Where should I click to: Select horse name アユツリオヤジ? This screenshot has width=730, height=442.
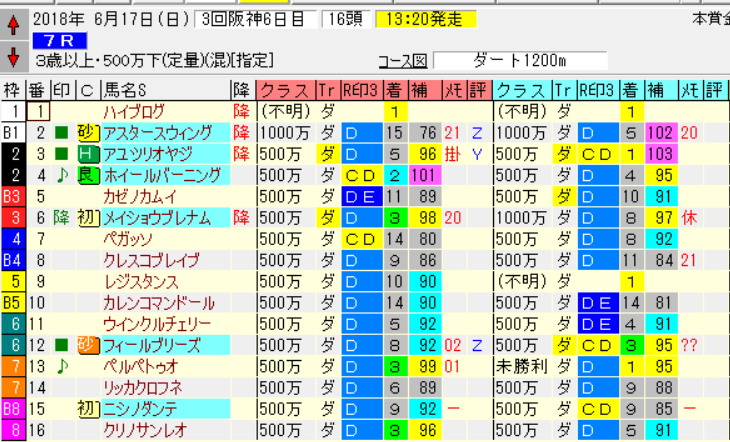(x=149, y=154)
